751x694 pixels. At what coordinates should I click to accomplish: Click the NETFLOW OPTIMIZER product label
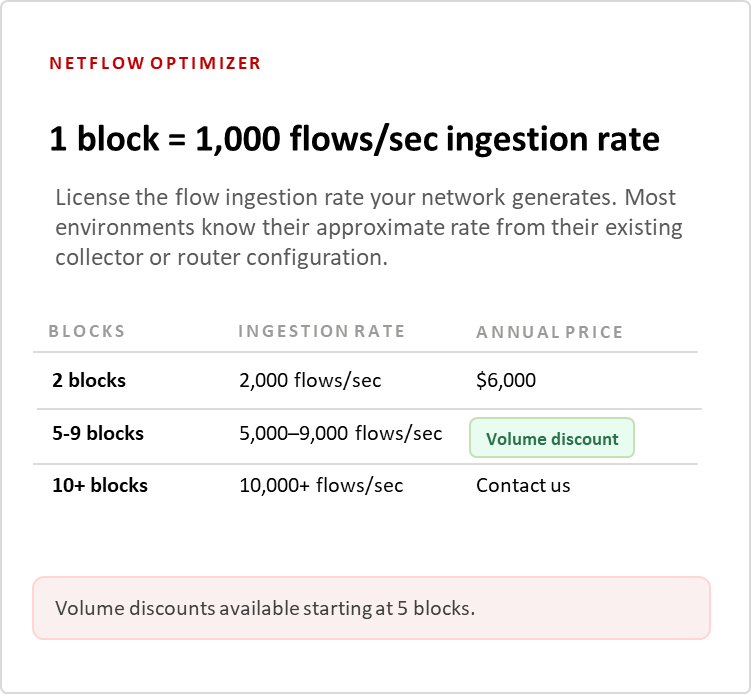click(x=155, y=63)
